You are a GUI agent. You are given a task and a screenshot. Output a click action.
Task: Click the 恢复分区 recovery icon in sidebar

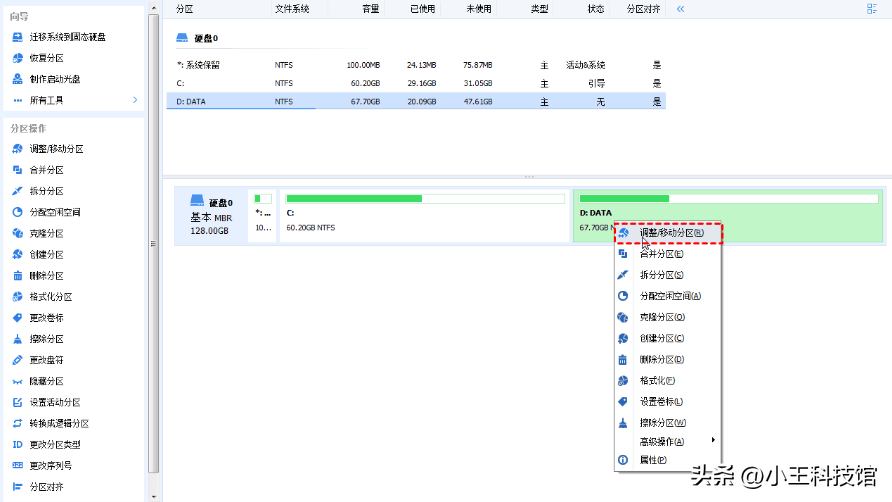coord(18,58)
